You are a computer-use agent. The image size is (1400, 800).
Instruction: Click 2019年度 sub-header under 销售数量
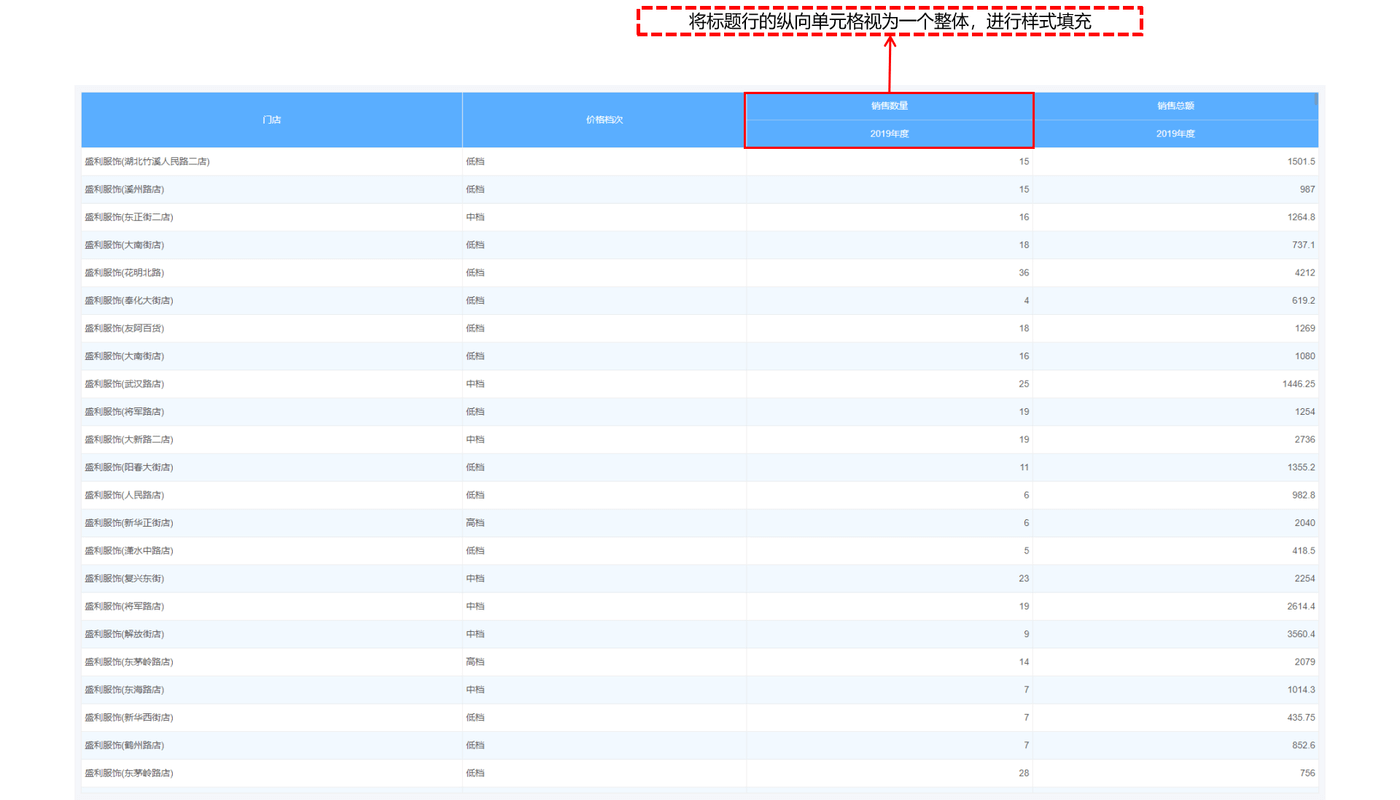889,134
